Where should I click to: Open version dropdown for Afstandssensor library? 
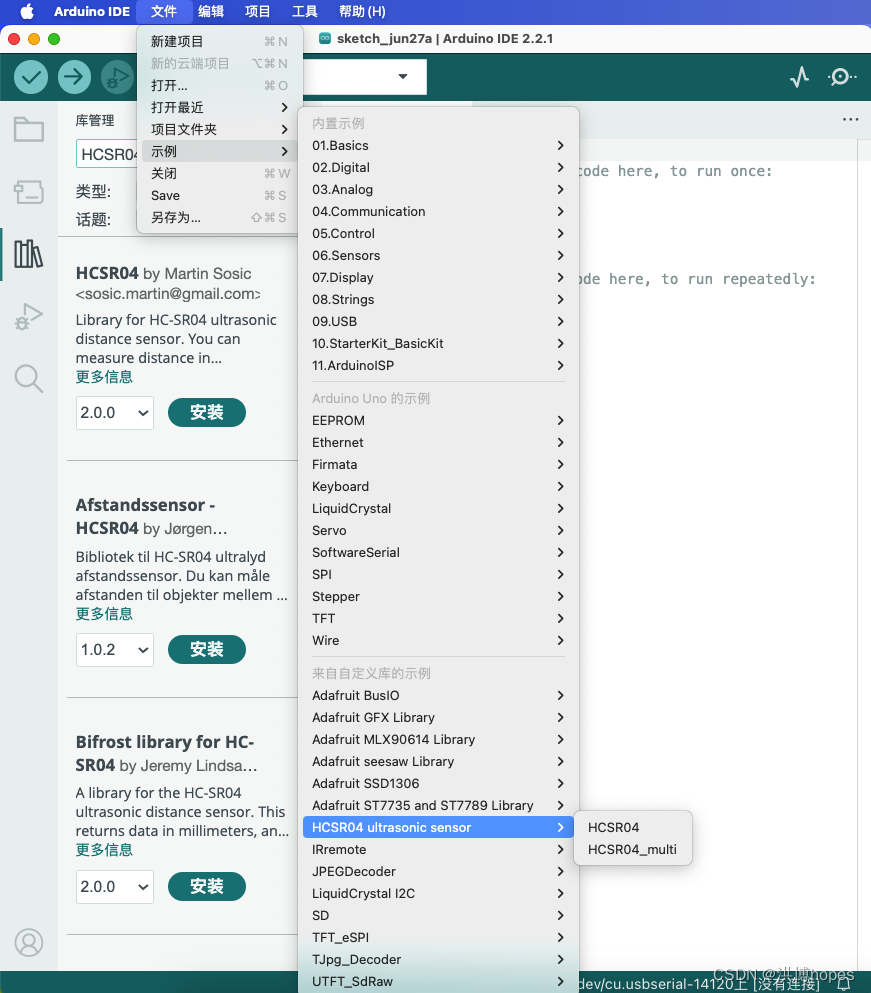(115, 650)
